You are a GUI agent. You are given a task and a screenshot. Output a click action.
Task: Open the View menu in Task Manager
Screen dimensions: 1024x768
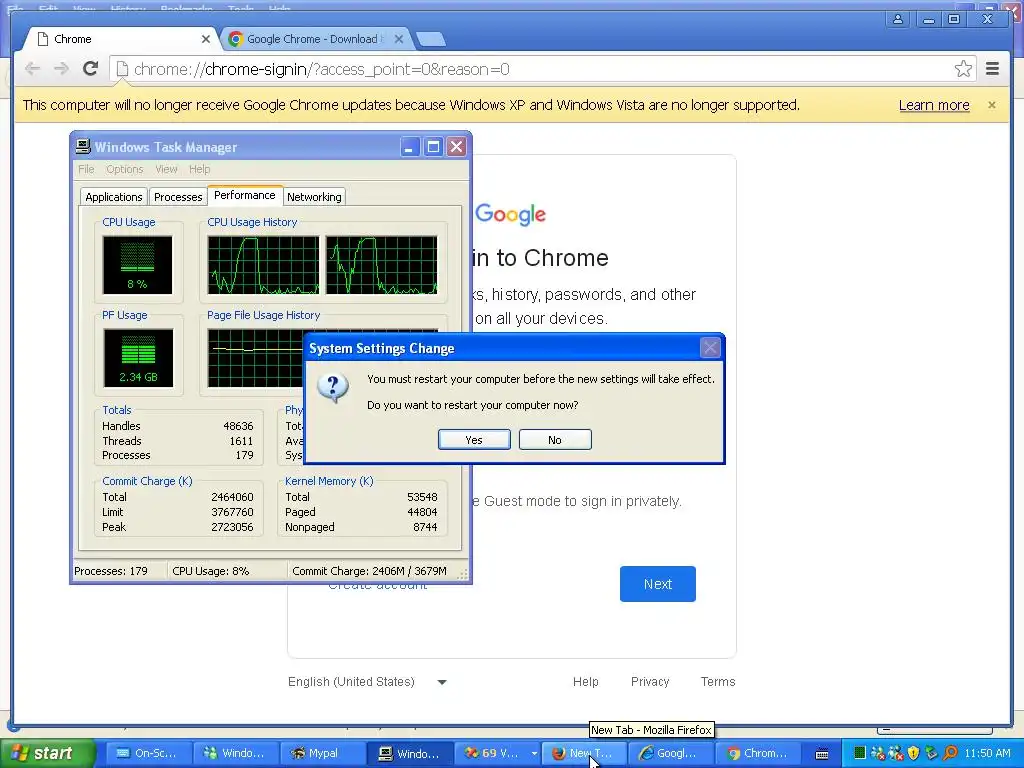(x=166, y=169)
